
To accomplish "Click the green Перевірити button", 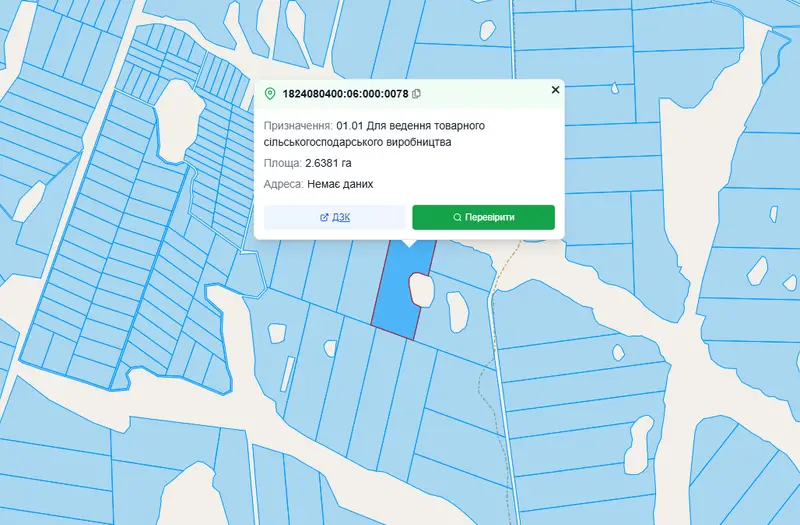I will tap(483, 217).
